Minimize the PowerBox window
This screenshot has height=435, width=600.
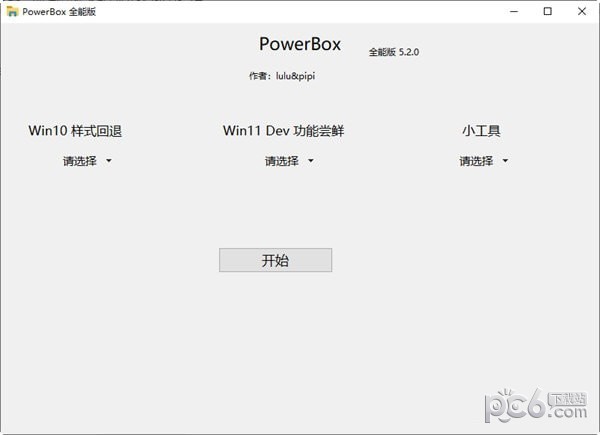[x=514, y=11]
